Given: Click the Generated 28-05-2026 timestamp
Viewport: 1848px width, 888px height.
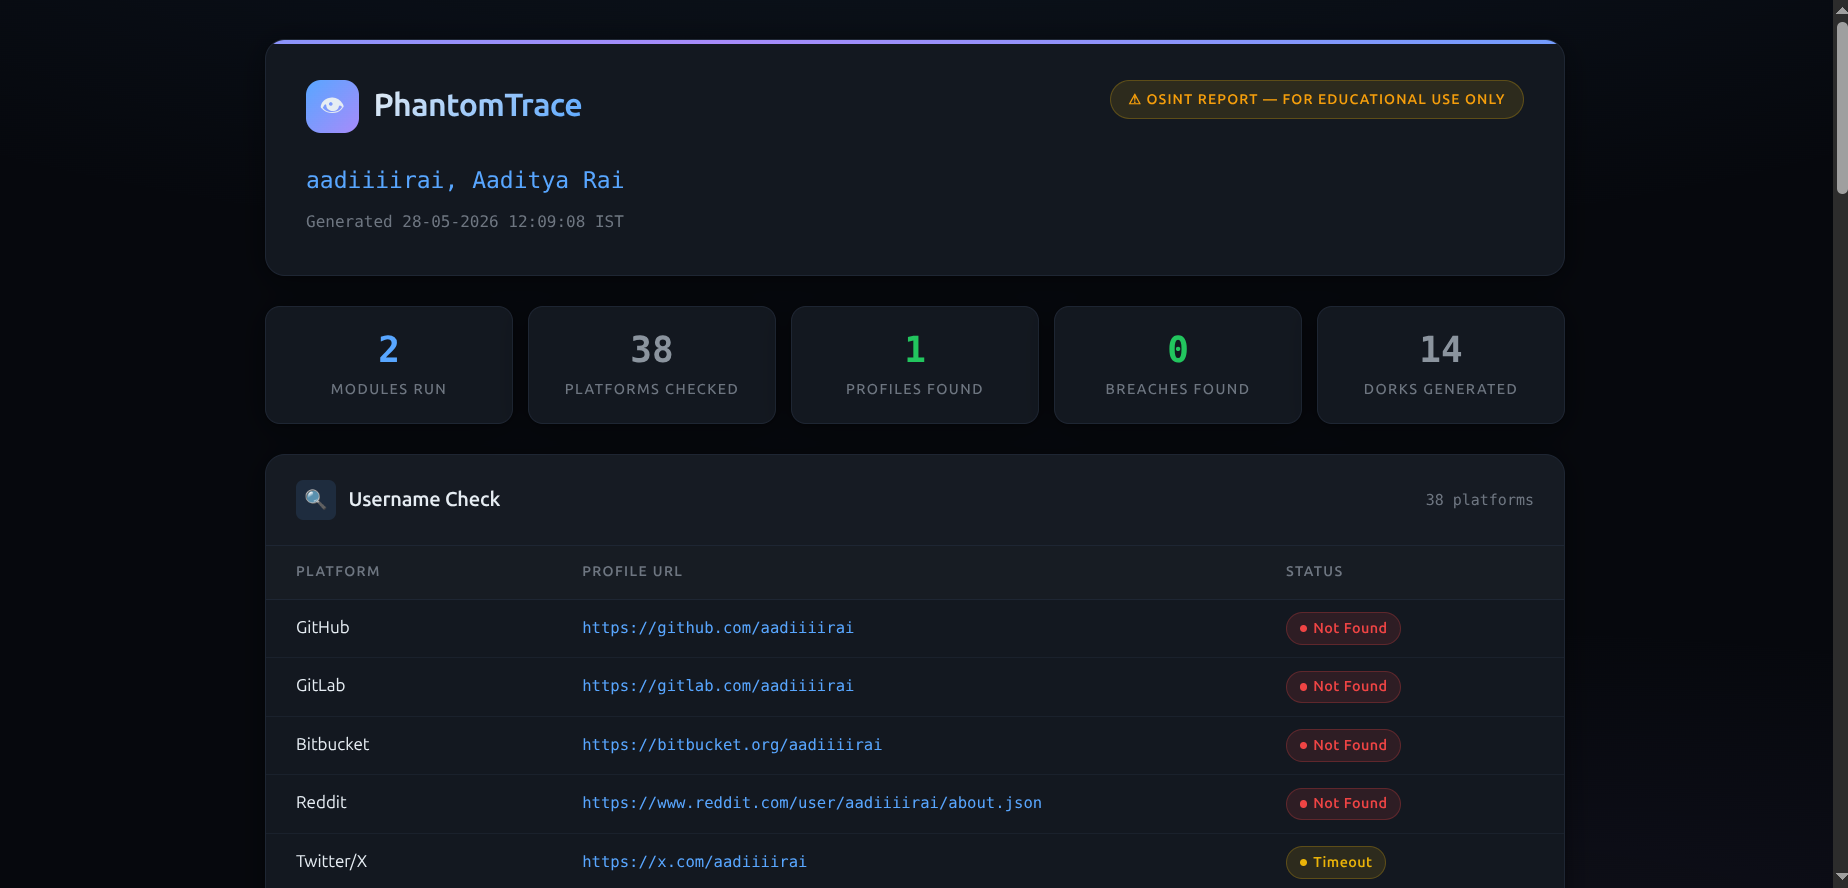Looking at the screenshot, I should coord(465,222).
